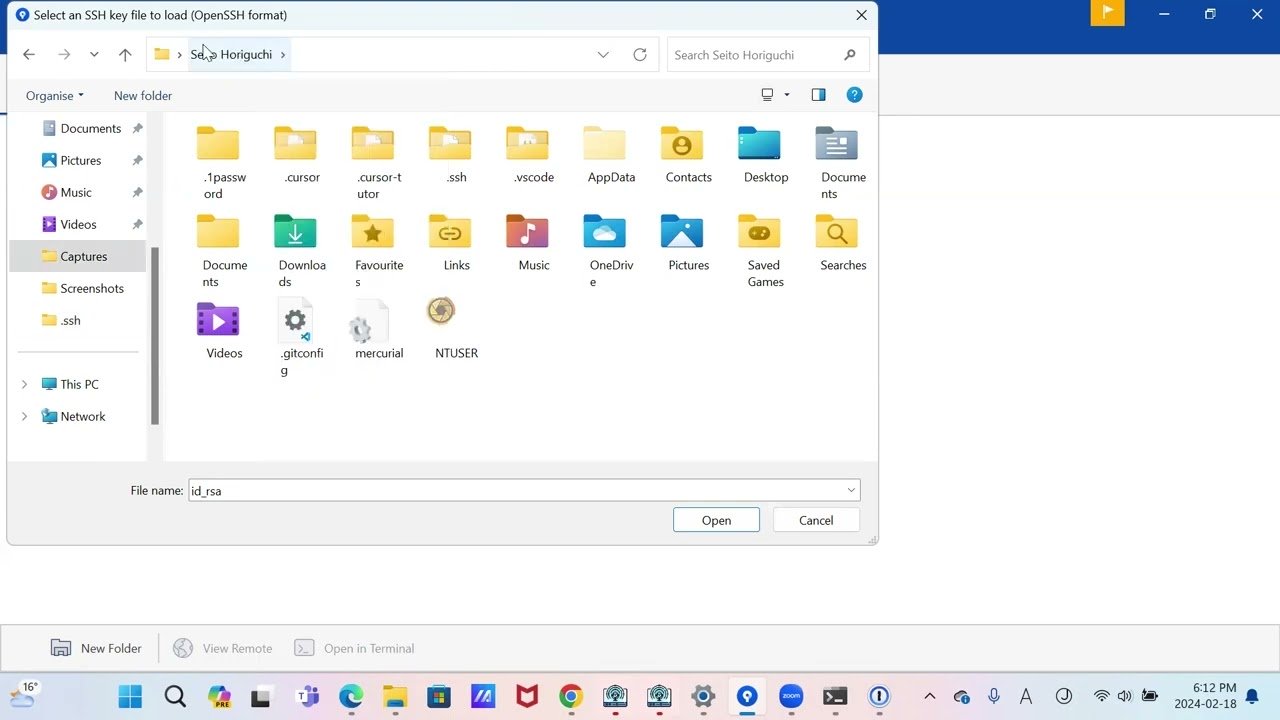Open the .ssh folder icon
1280x720 pixels.
tap(450, 145)
